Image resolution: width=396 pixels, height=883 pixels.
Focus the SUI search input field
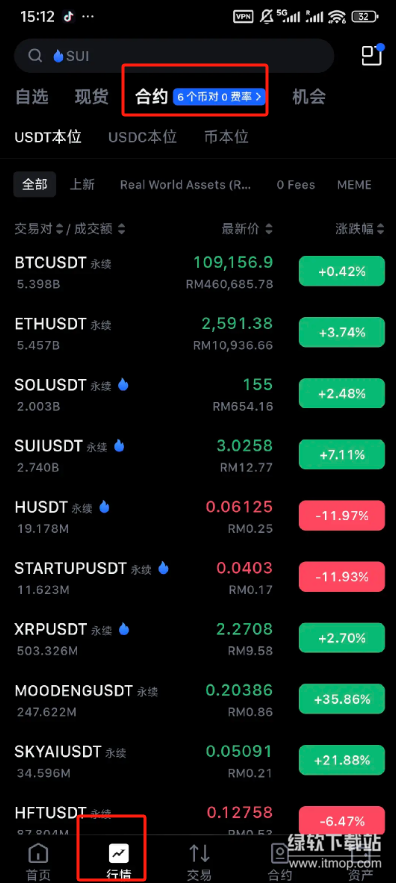click(x=174, y=56)
